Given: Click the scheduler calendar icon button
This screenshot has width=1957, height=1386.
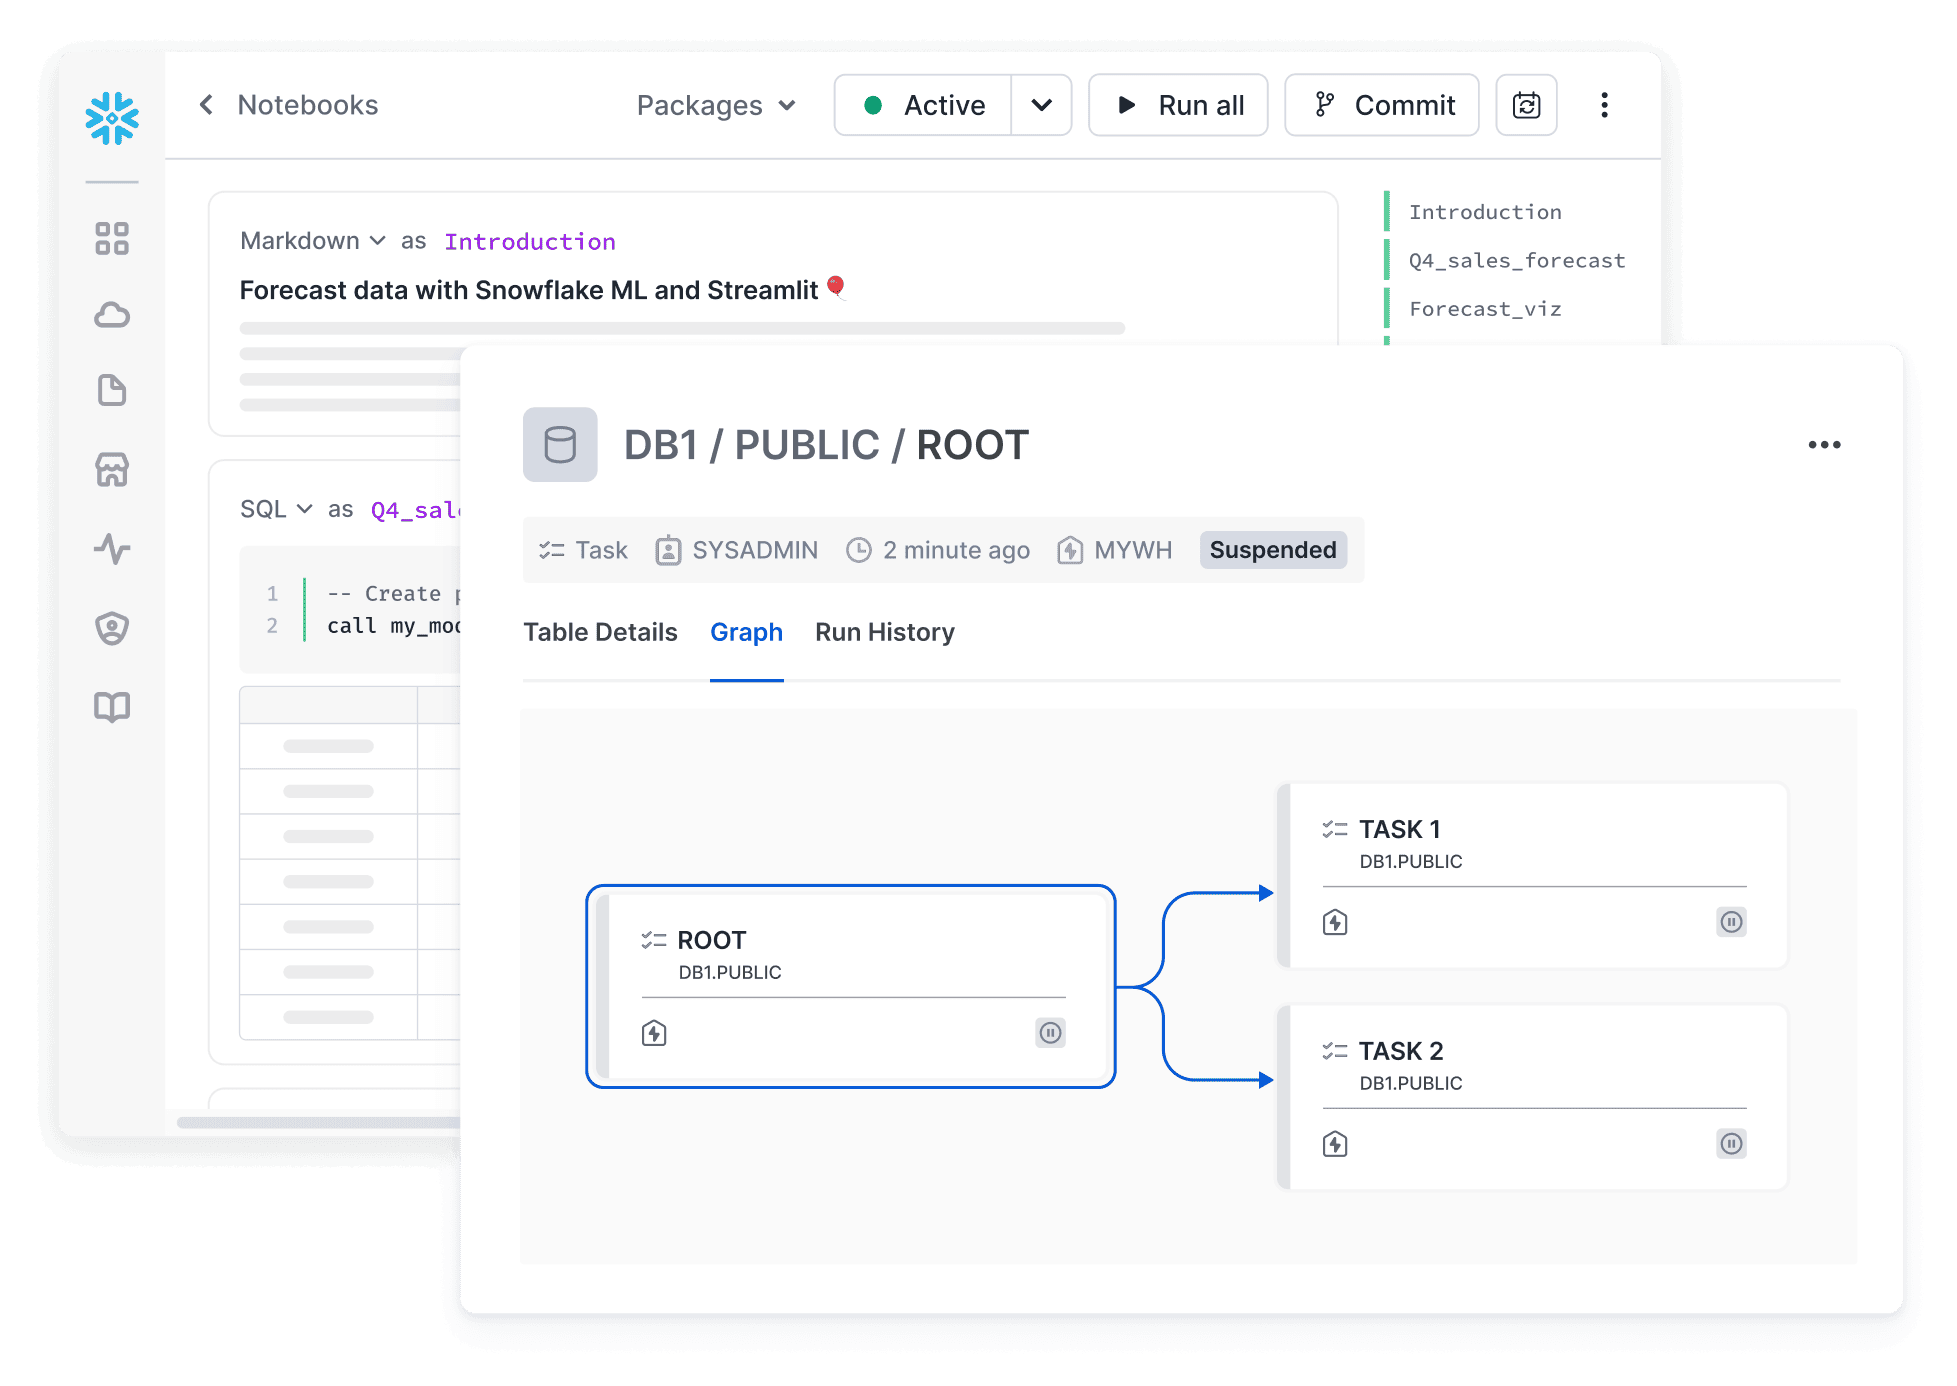Looking at the screenshot, I should point(1526,105).
